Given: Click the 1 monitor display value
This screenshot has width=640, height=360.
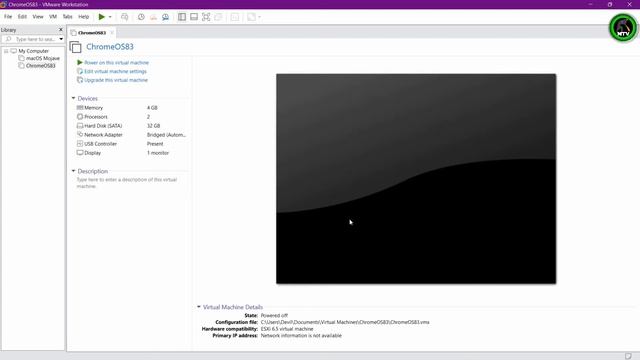Looking at the screenshot, I should 158,153.
